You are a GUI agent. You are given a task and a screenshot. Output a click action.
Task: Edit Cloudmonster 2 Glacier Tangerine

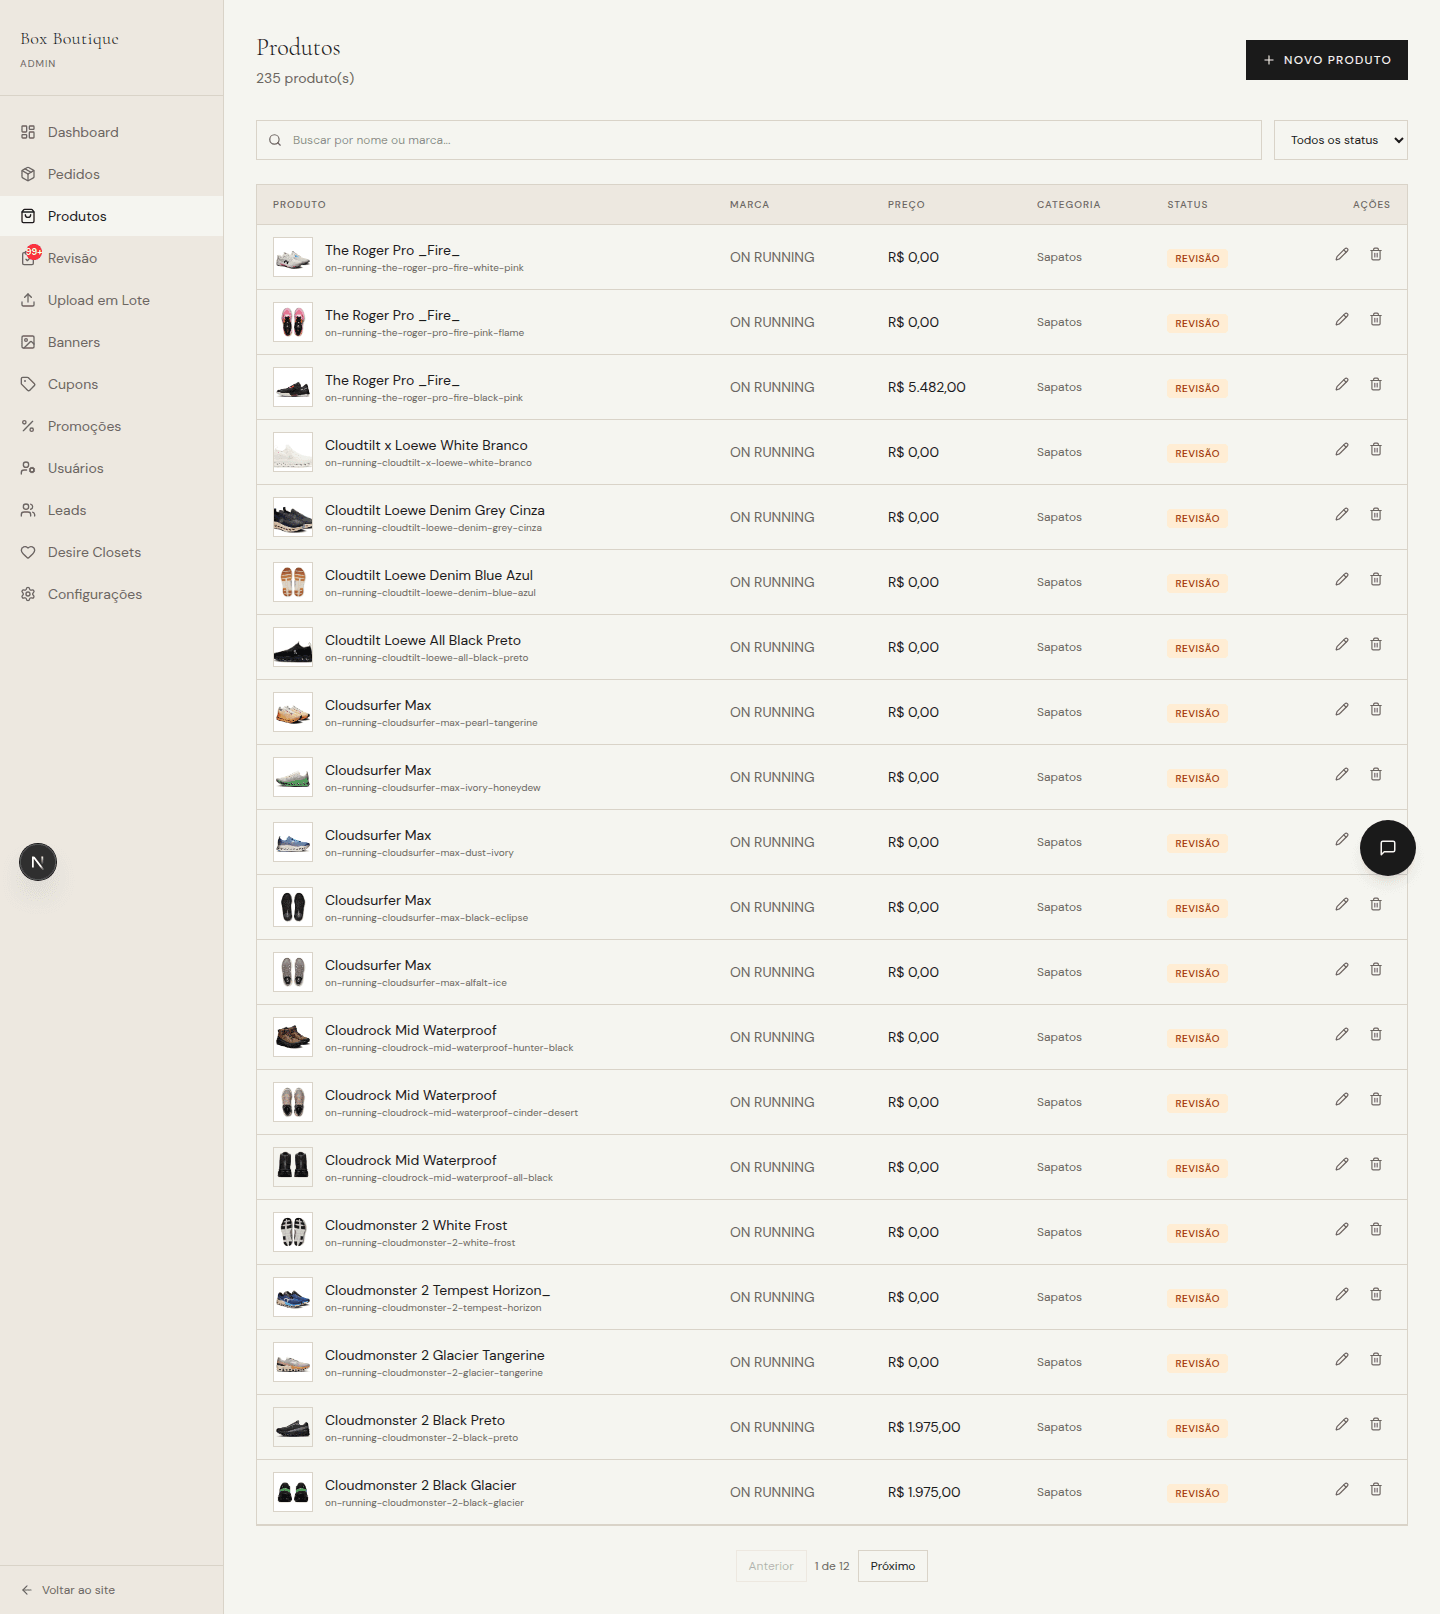click(1342, 1359)
